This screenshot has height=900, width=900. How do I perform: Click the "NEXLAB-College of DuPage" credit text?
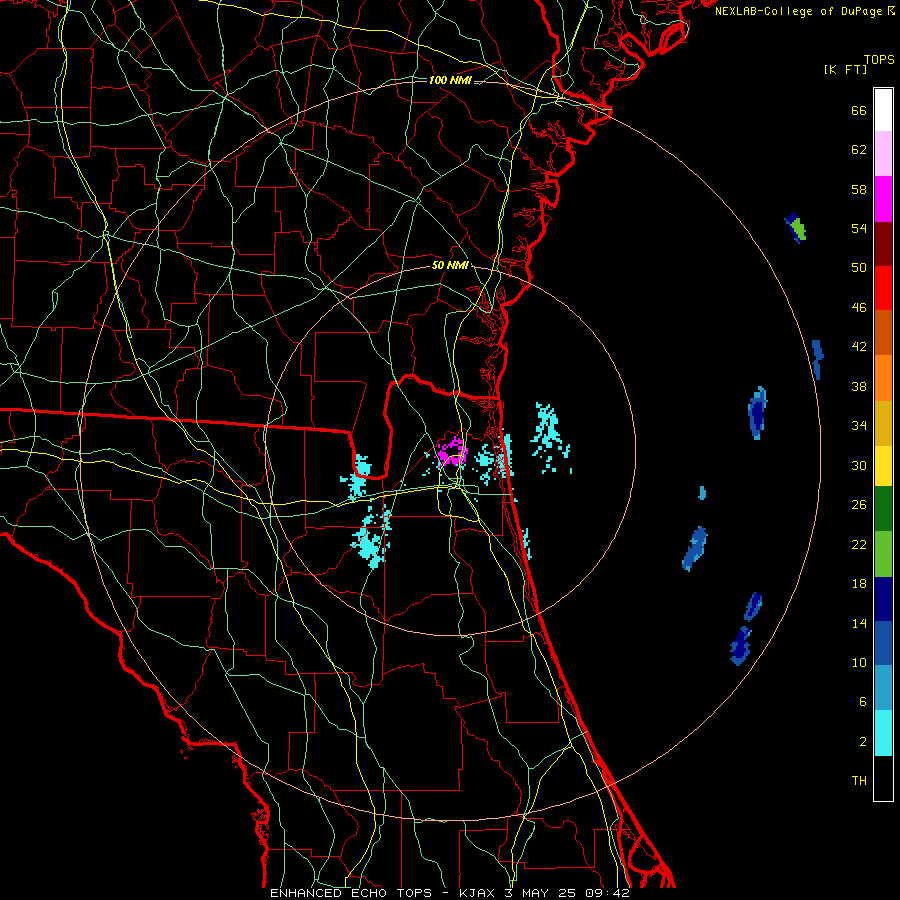[799, 11]
